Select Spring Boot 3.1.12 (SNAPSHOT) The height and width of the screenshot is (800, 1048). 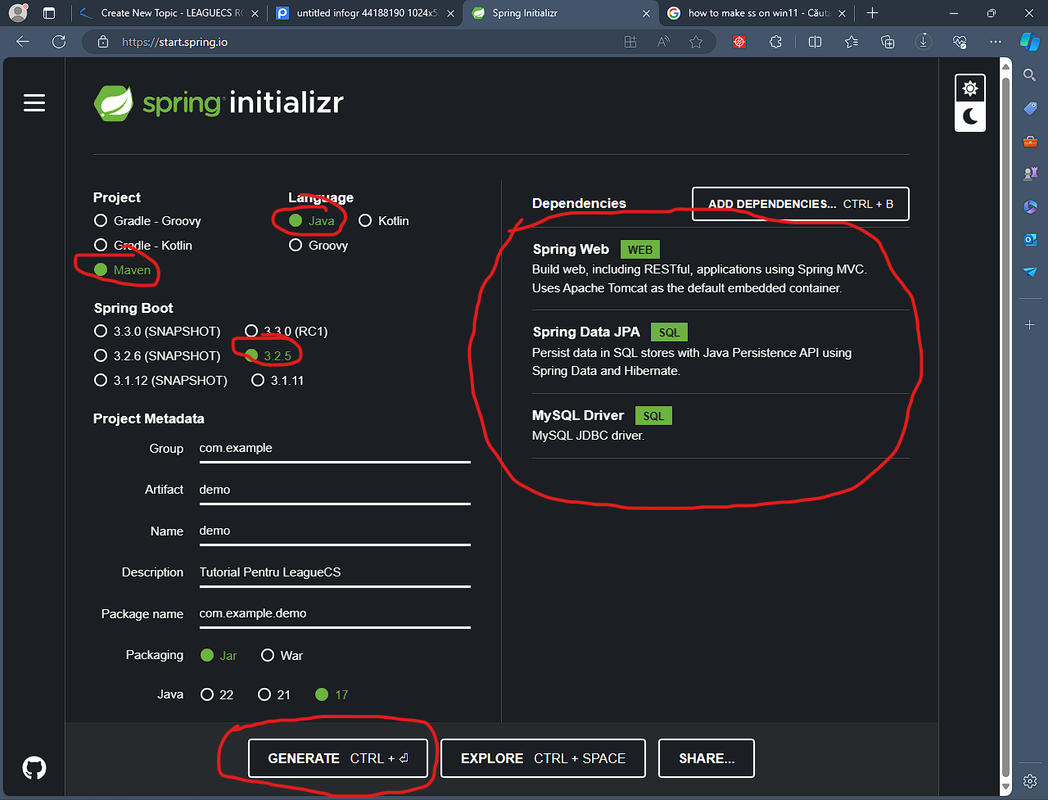(x=160, y=380)
